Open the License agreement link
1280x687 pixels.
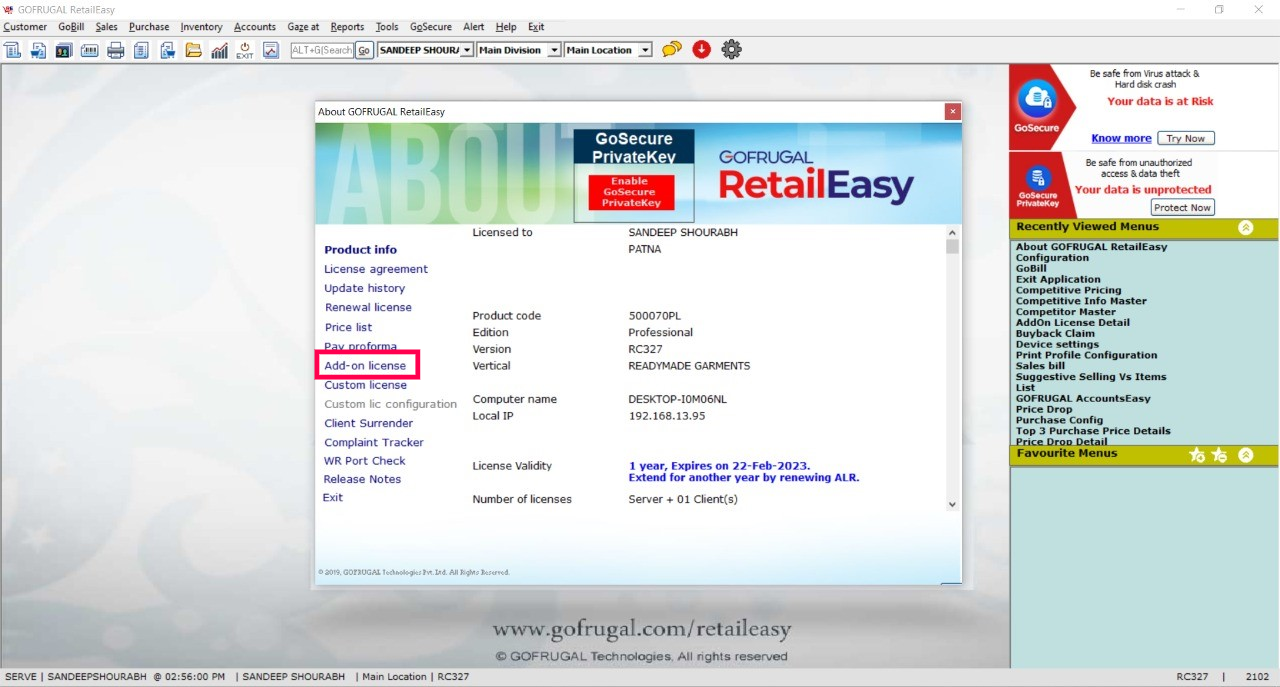coord(376,269)
